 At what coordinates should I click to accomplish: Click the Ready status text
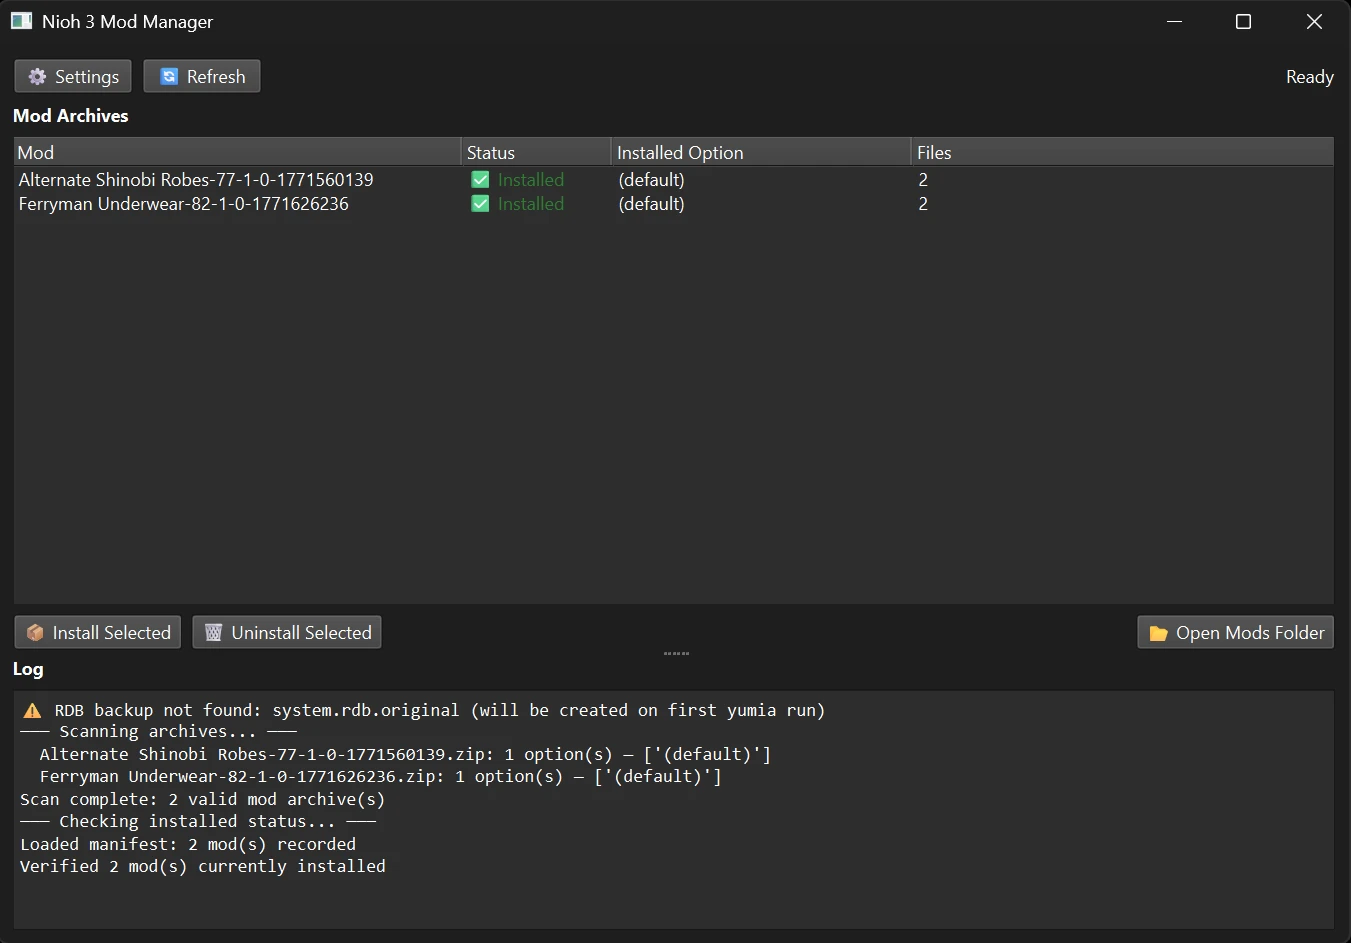click(x=1309, y=77)
